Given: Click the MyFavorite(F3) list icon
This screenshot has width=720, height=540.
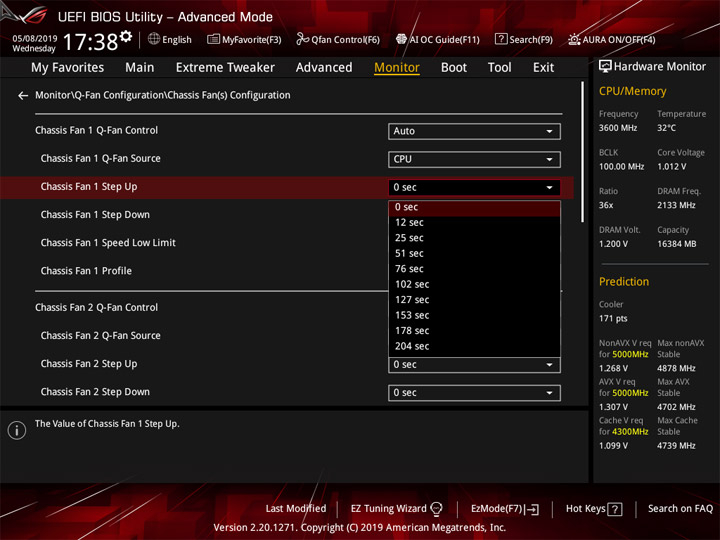Looking at the screenshot, I should (x=213, y=39).
